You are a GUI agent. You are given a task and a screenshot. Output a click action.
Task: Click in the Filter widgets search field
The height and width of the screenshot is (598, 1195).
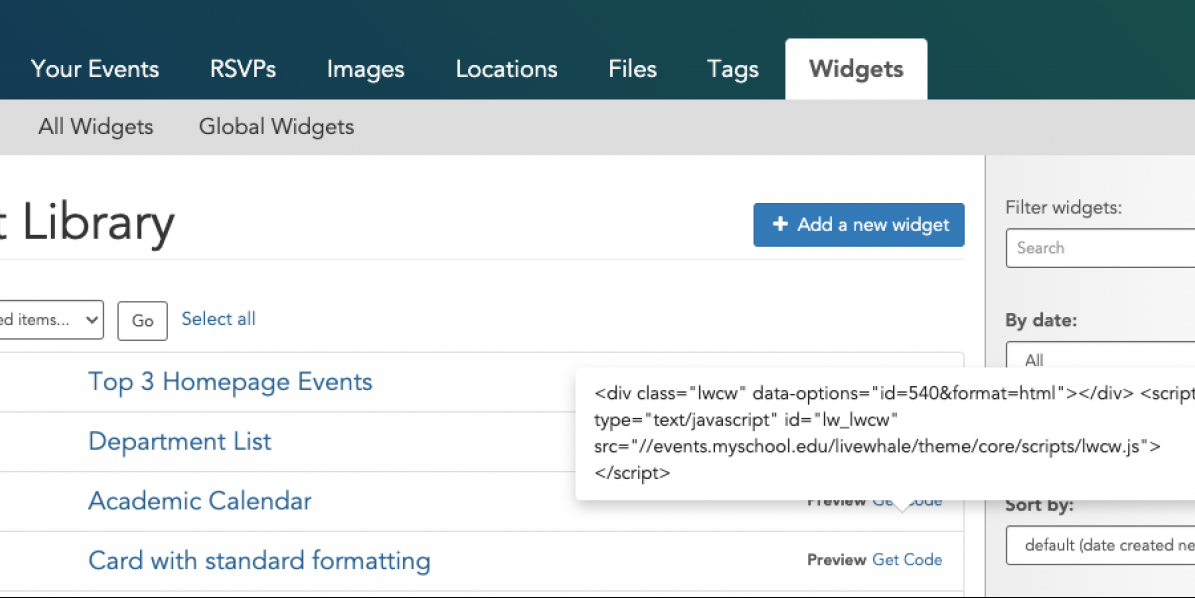pos(1100,248)
